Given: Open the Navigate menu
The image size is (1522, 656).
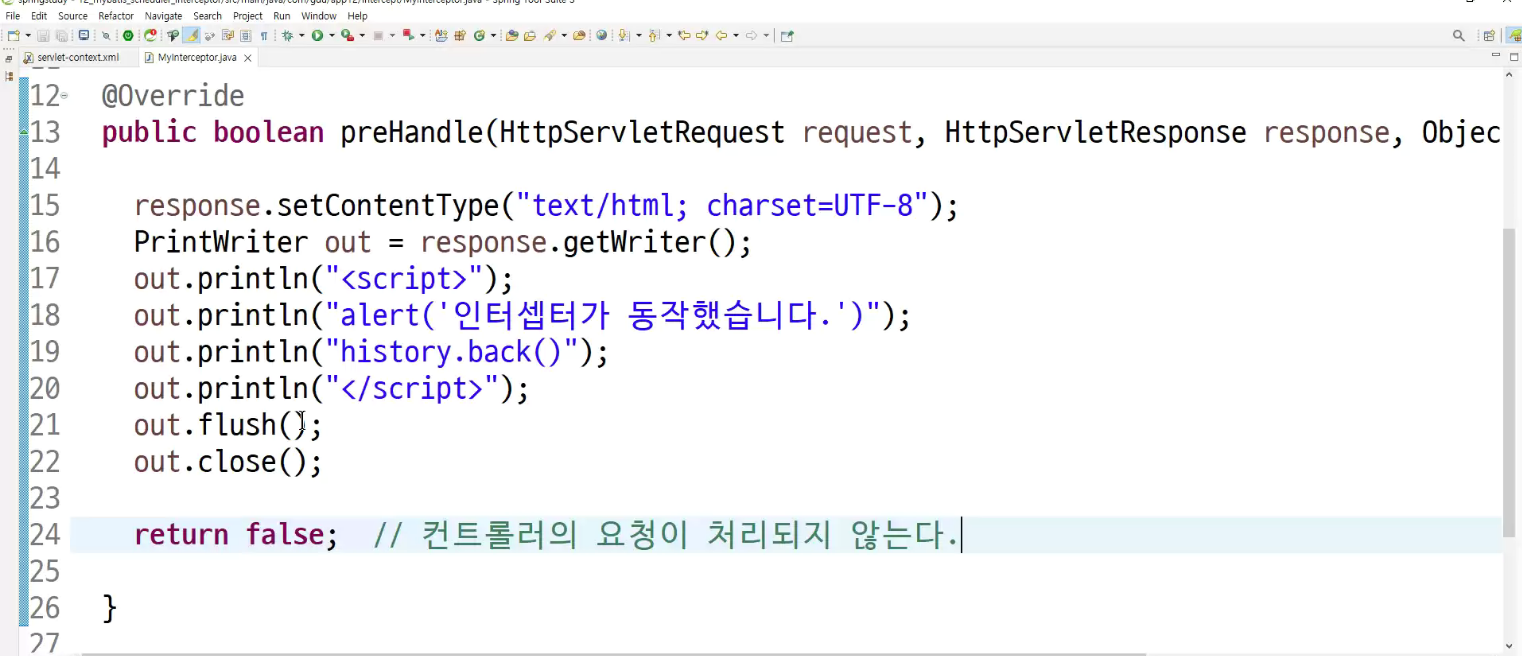Looking at the screenshot, I should click(164, 16).
